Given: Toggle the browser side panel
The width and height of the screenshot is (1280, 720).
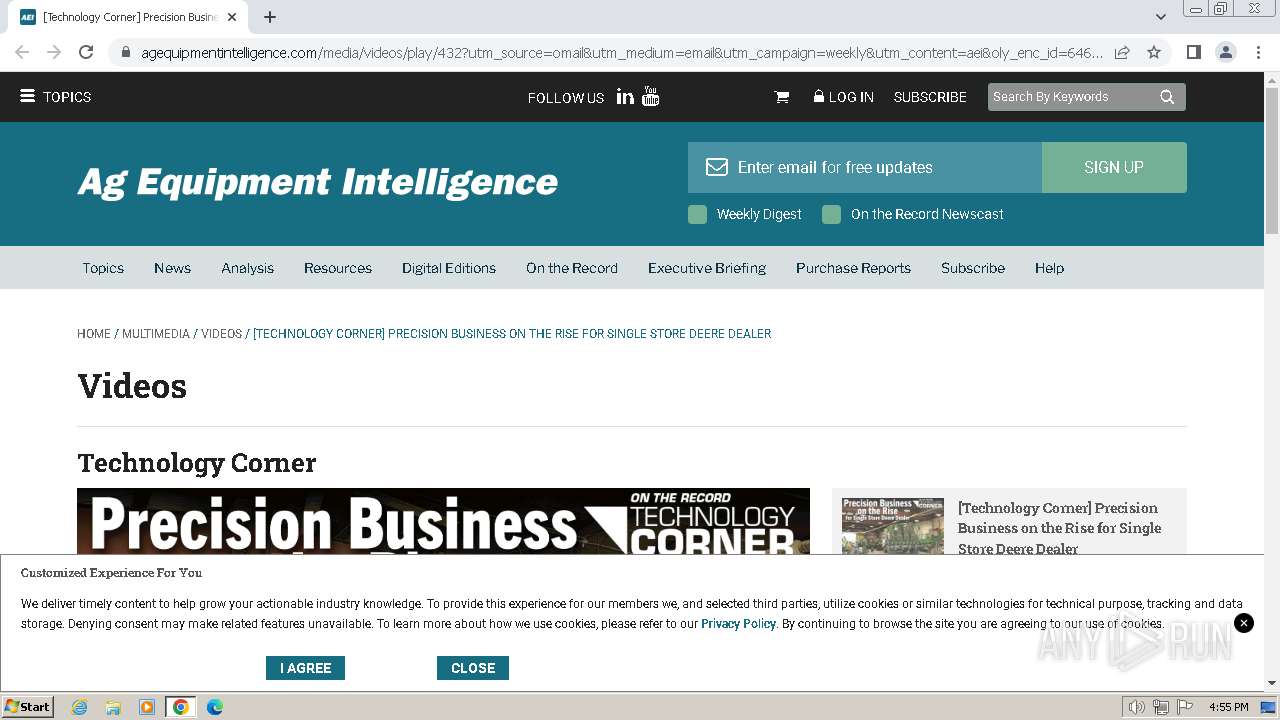Looking at the screenshot, I should click(1193, 52).
